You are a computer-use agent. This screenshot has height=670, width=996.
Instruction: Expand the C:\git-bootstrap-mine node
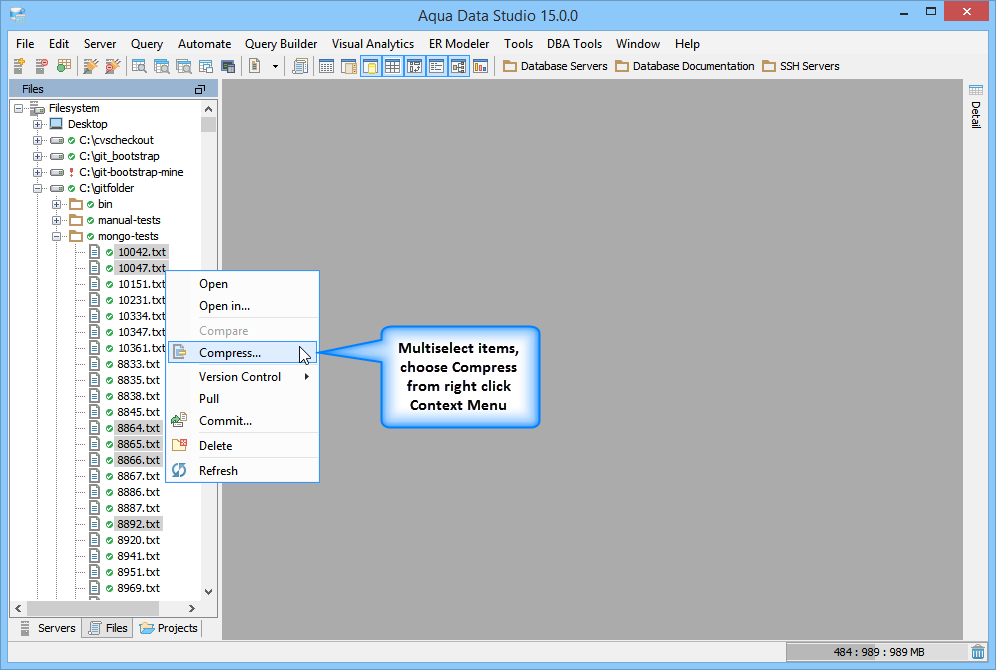click(37, 172)
